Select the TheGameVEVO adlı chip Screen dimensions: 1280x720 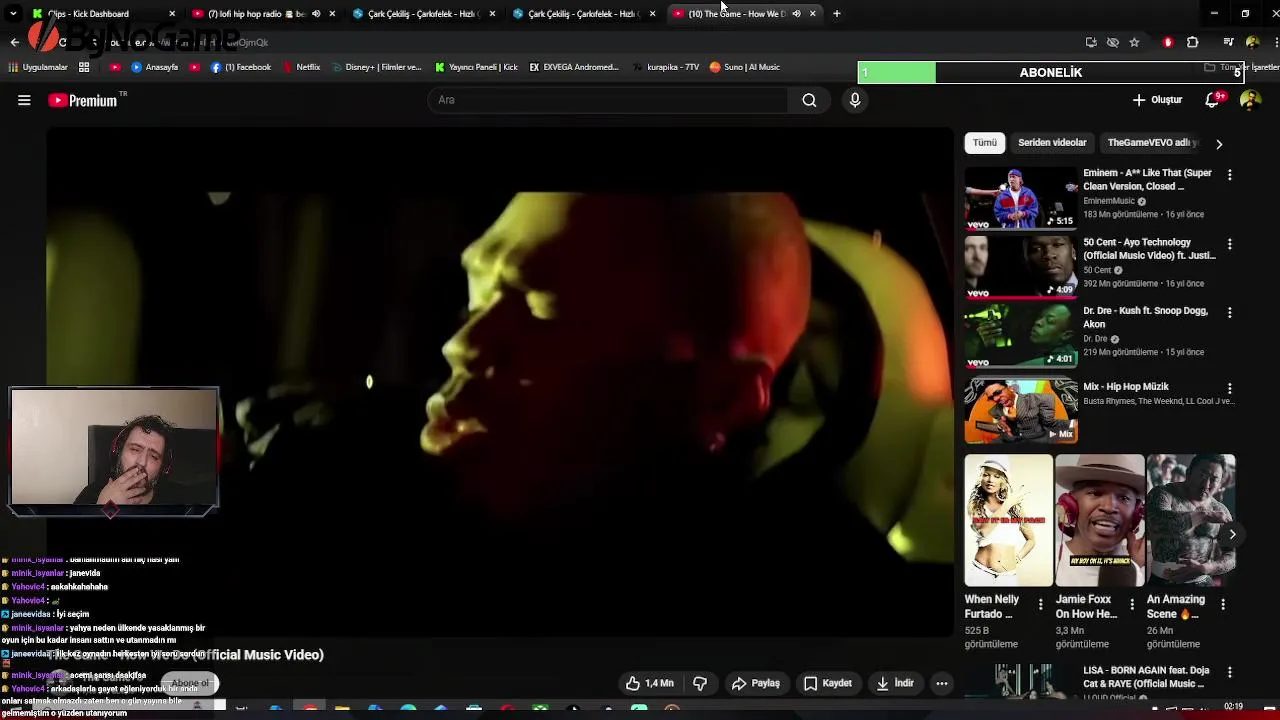pos(1151,142)
